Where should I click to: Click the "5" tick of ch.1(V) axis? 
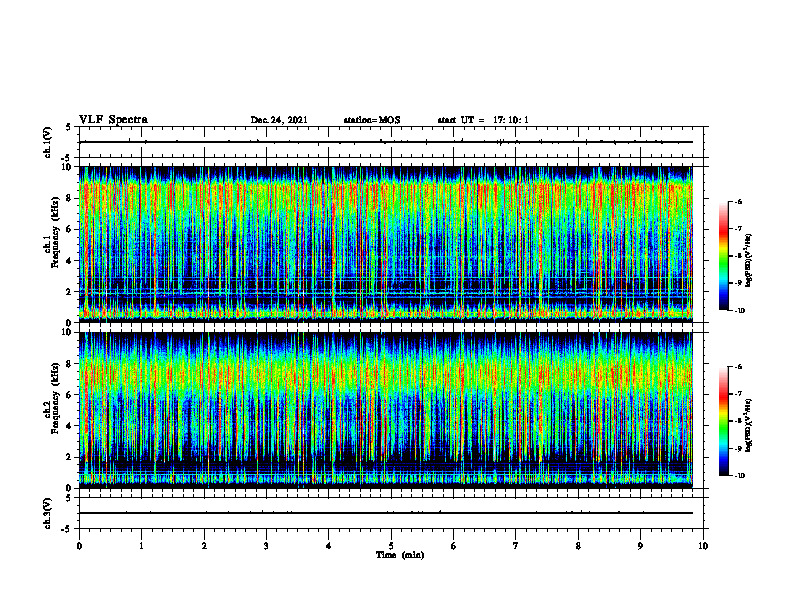(x=68, y=127)
